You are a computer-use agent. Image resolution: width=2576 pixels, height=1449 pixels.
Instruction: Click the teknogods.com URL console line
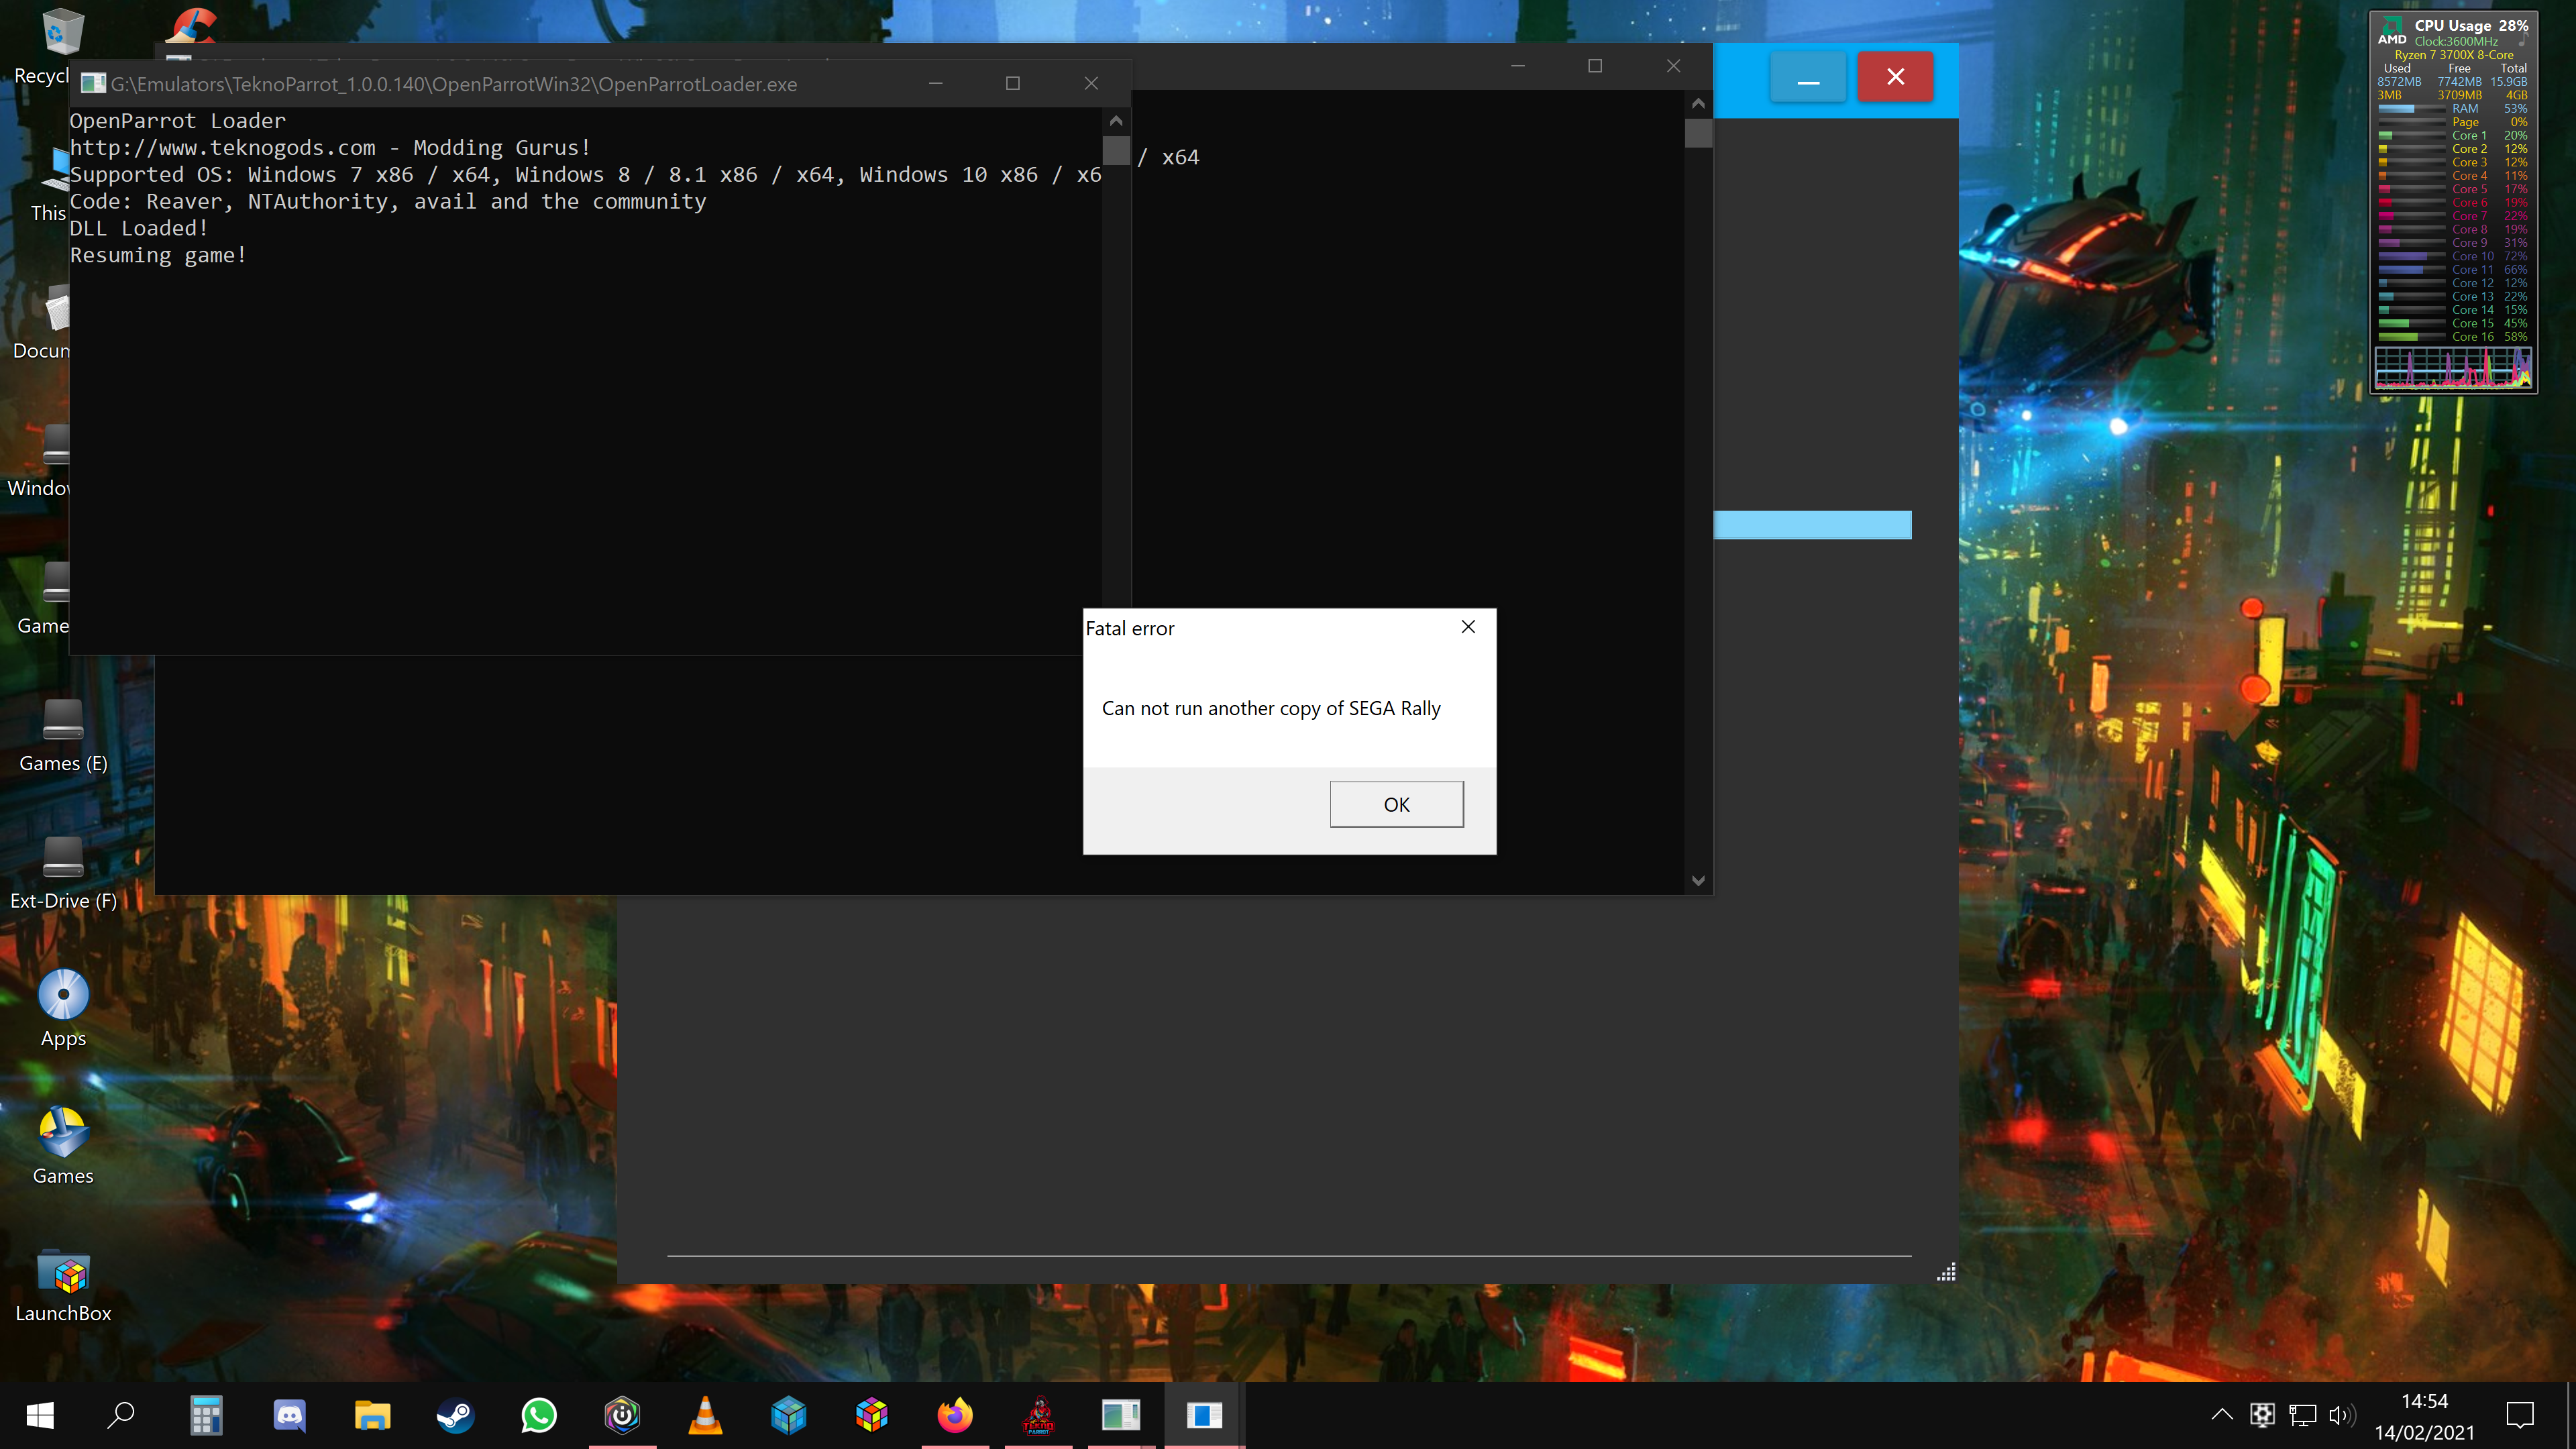click(330, 148)
